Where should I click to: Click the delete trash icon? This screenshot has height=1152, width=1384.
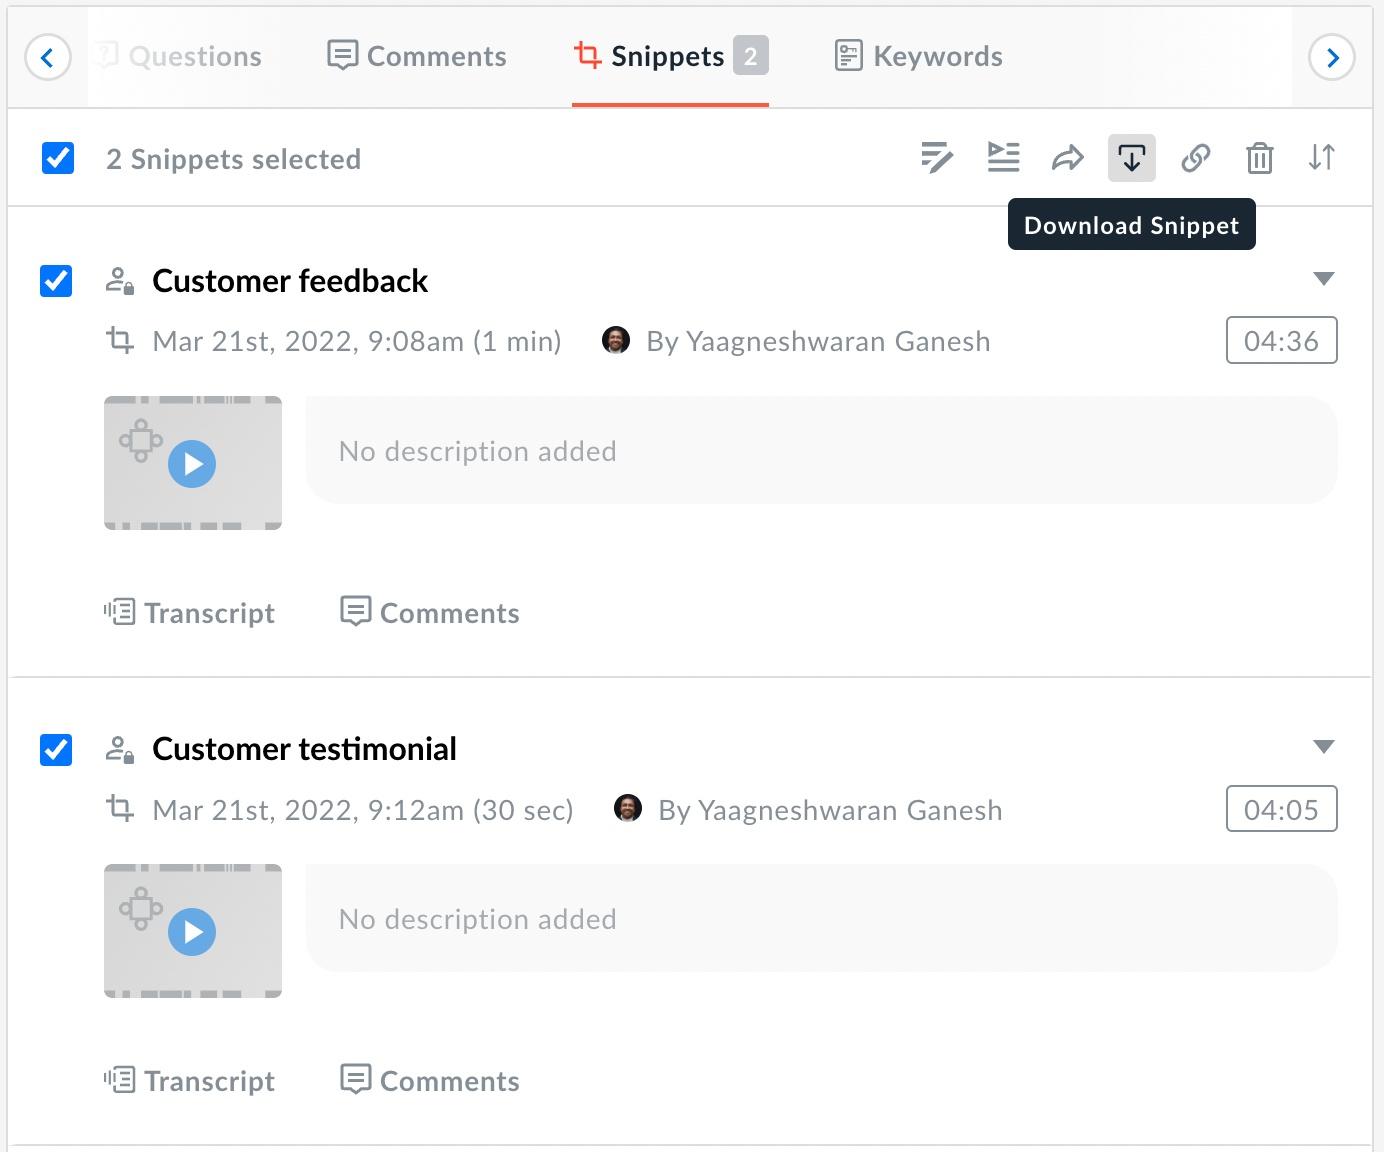click(1259, 158)
